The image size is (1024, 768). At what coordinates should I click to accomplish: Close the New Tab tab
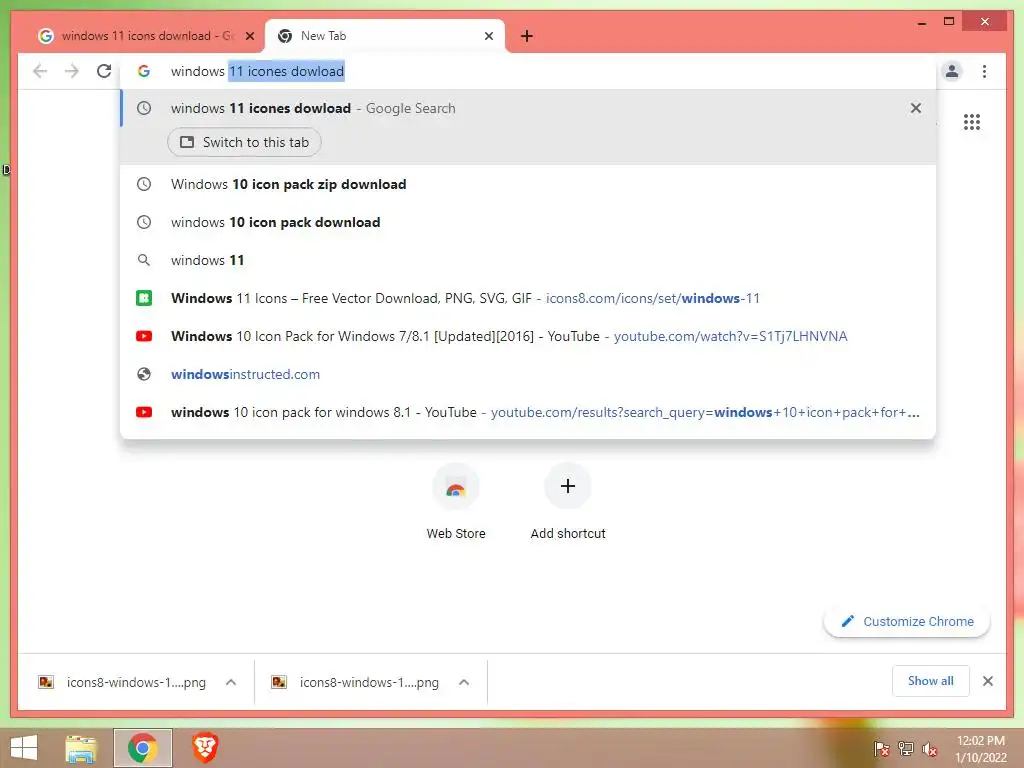(x=488, y=36)
